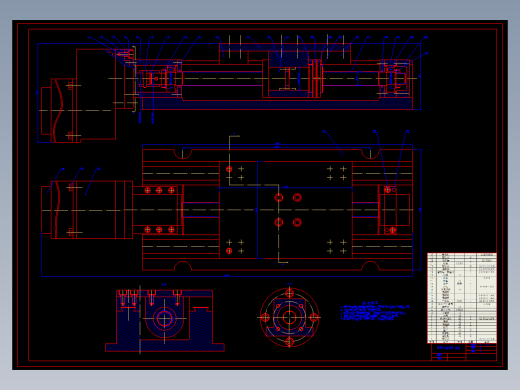Select the white parts list table
The image size is (520, 390).
[462, 298]
